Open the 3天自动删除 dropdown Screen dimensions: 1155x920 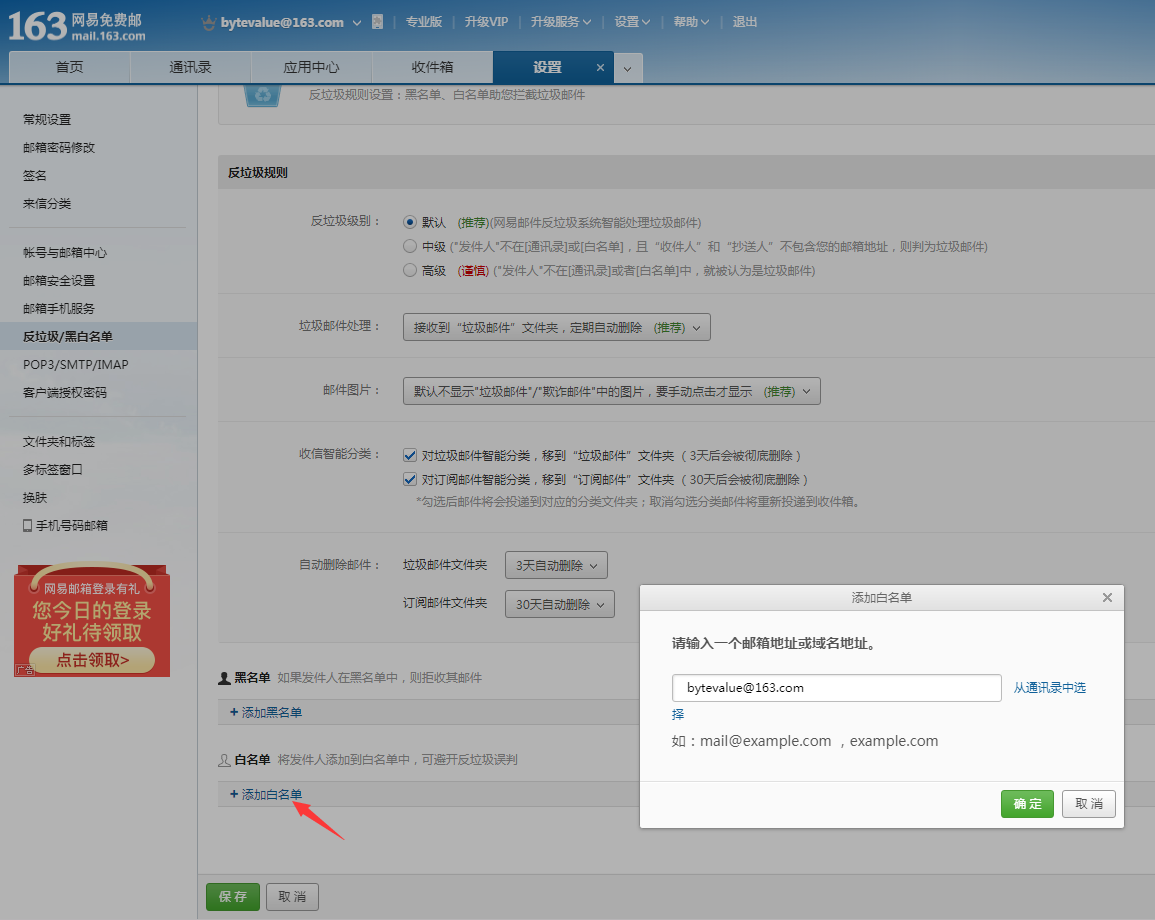pos(556,565)
